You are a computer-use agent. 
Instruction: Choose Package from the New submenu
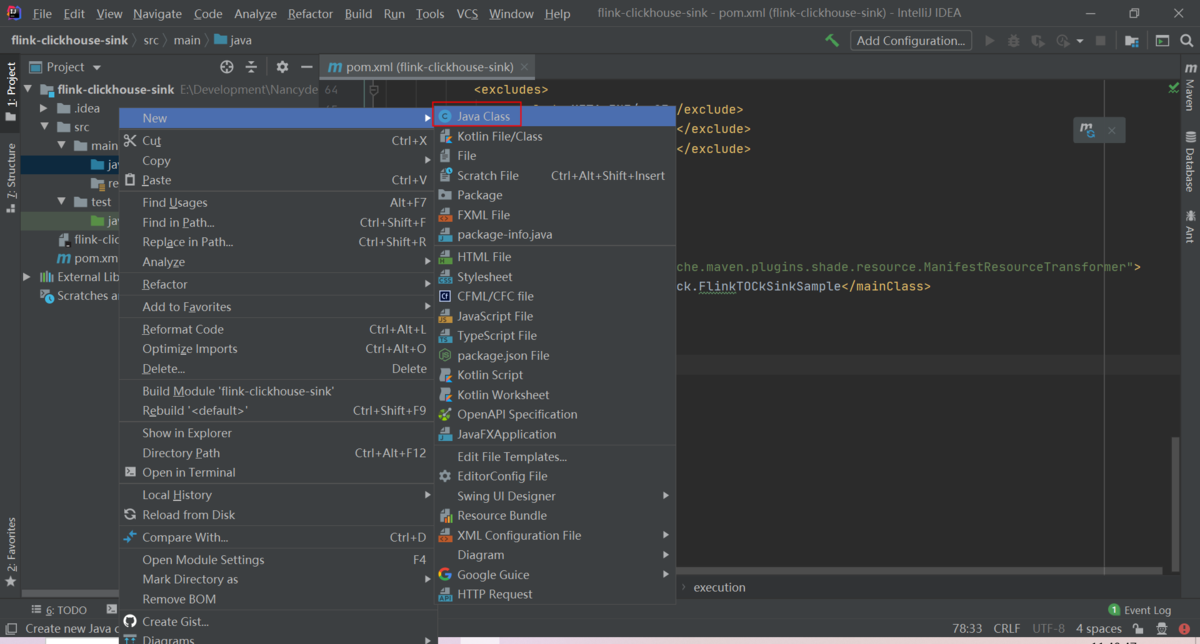pos(555,195)
